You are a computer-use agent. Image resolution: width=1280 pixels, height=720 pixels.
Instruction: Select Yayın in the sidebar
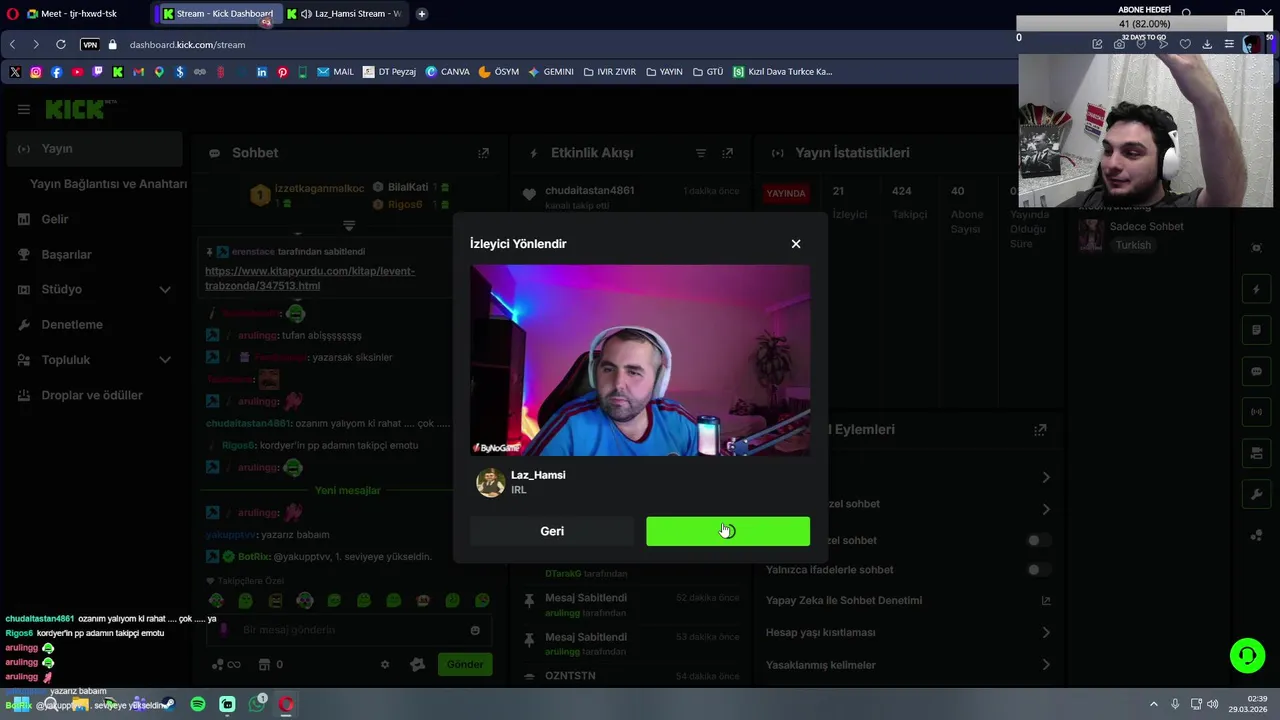click(92, 149)
